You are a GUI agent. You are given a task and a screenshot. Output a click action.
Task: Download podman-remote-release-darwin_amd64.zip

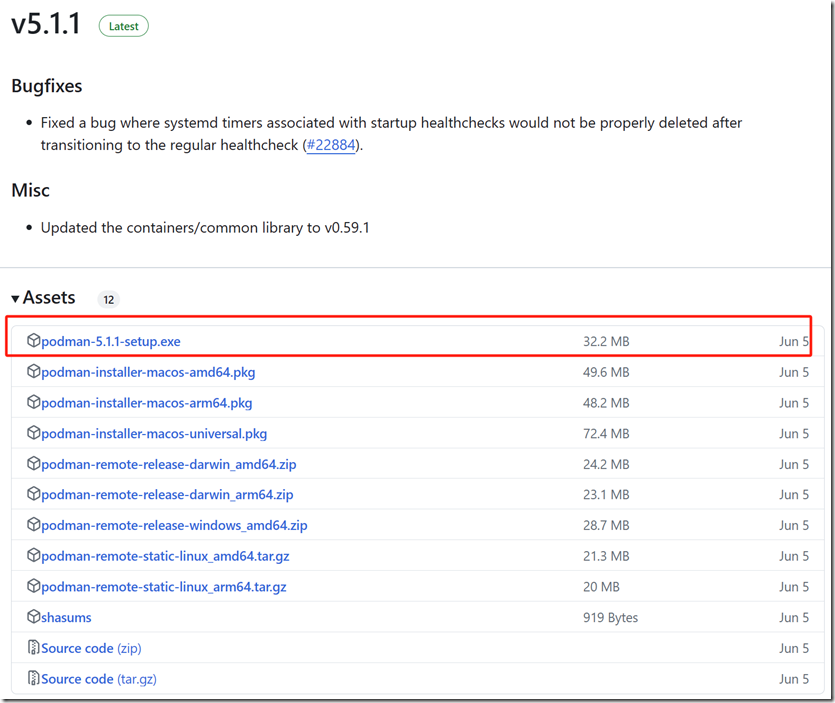click(168, 465)
